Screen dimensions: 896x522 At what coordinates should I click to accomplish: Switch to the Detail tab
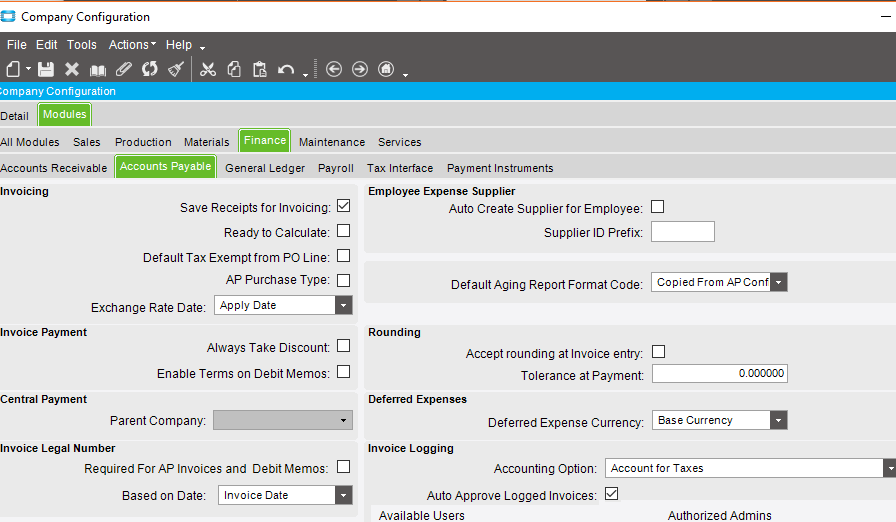coord(14,116)
